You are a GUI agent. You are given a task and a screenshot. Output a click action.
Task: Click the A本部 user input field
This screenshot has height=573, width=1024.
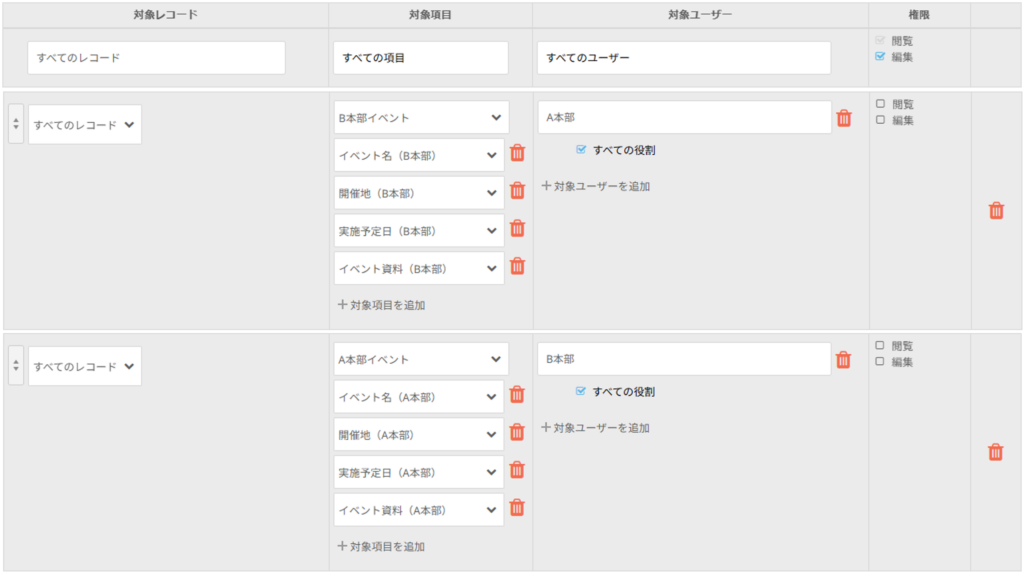point(684,118)
